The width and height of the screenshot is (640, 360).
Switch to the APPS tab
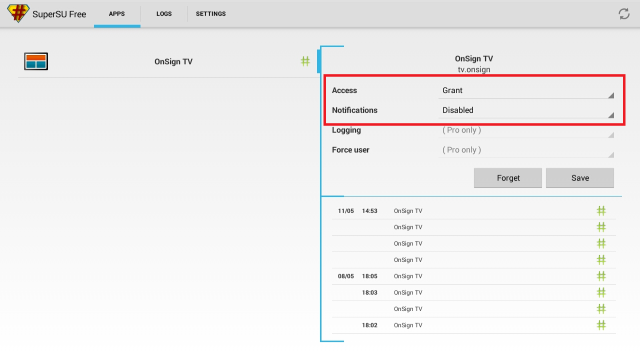tap(117, 14)
